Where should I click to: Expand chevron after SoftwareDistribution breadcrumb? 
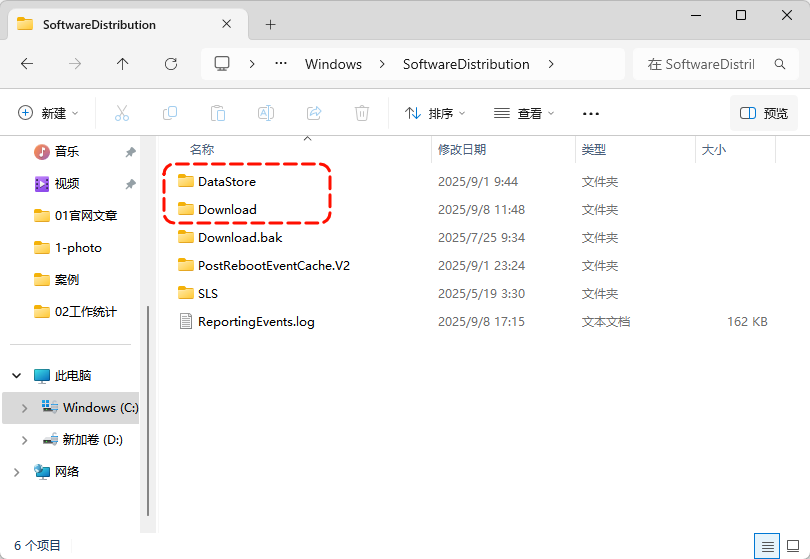(x=551, y=64)
